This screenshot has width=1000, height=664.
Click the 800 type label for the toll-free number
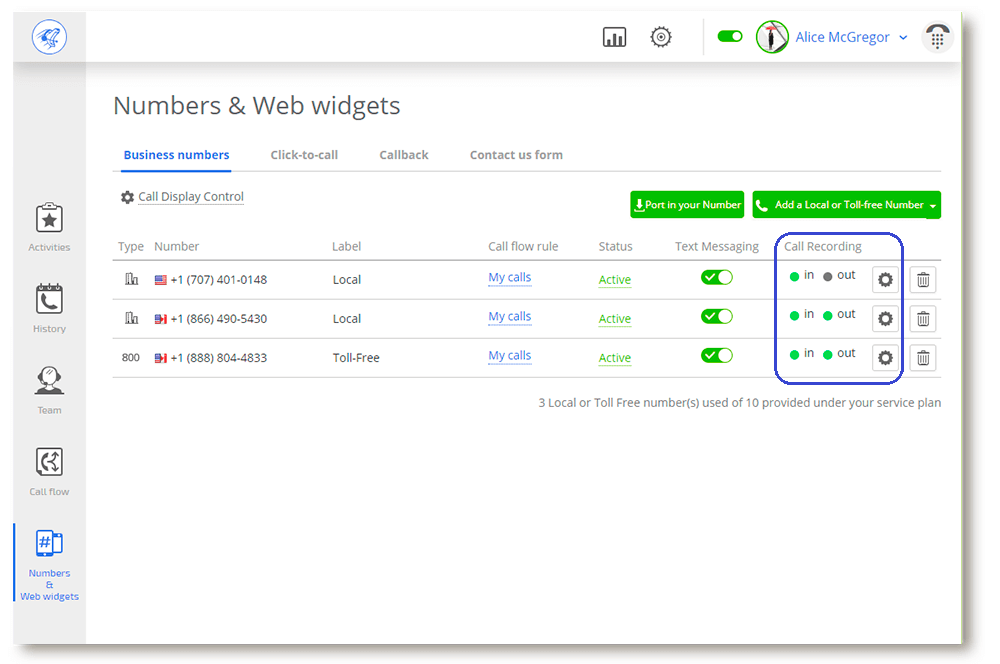[131, 357]
